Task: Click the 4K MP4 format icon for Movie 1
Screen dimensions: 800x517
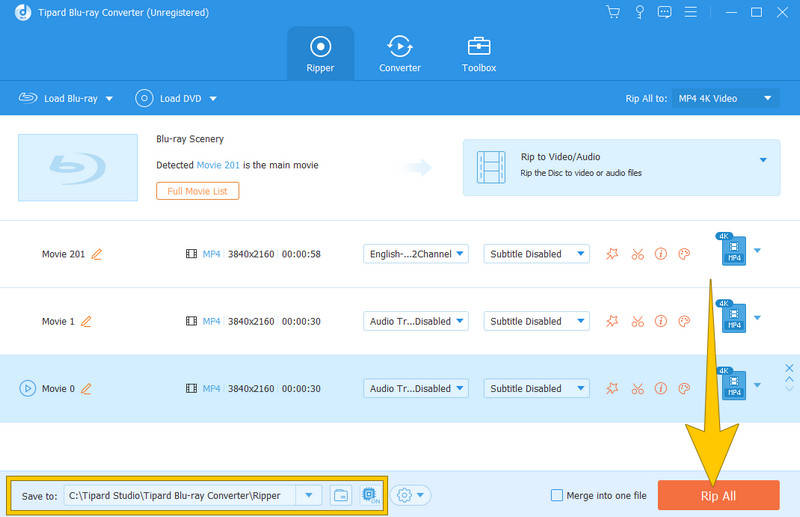Action: point(732,316)
